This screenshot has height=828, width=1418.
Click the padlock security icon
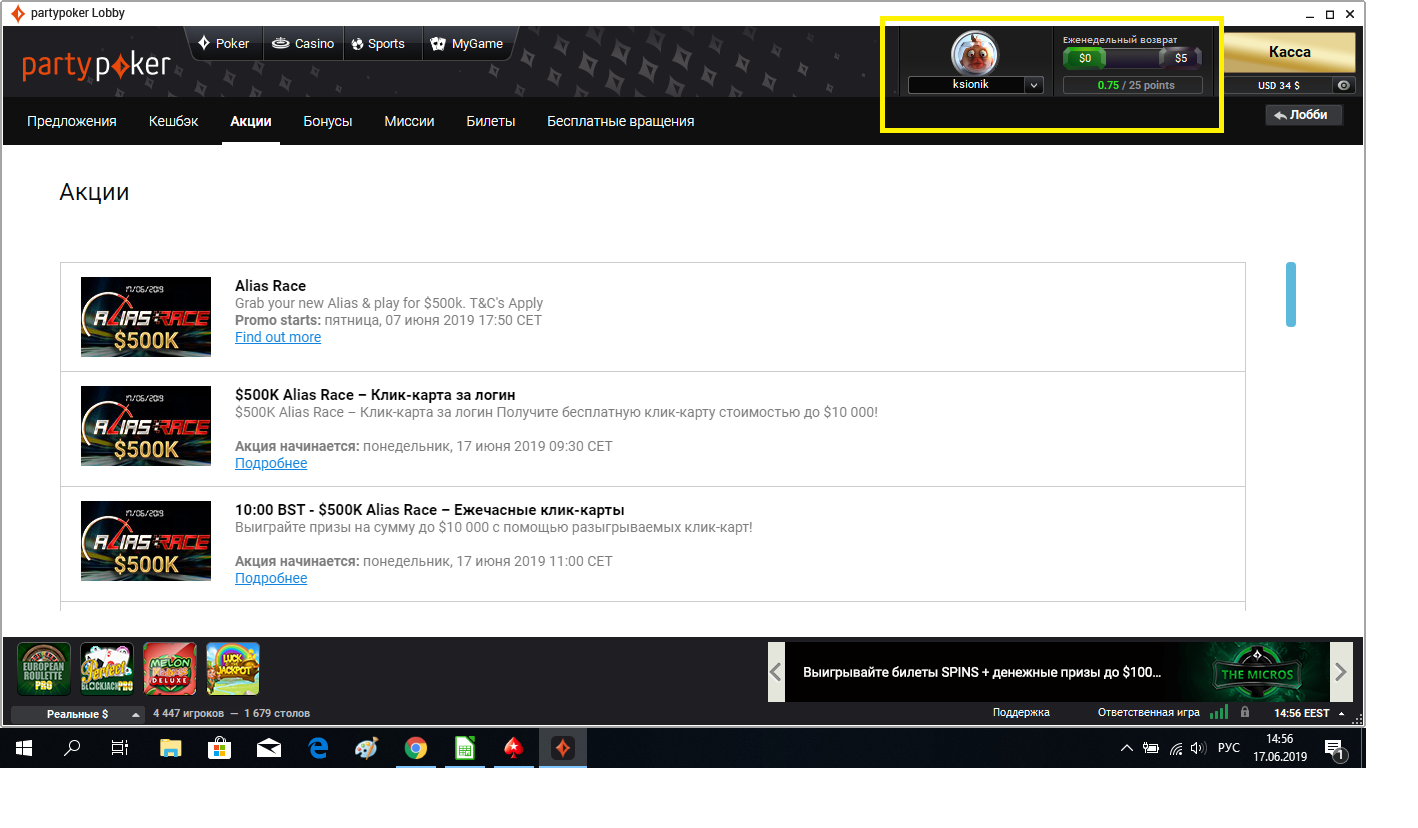1245,713
